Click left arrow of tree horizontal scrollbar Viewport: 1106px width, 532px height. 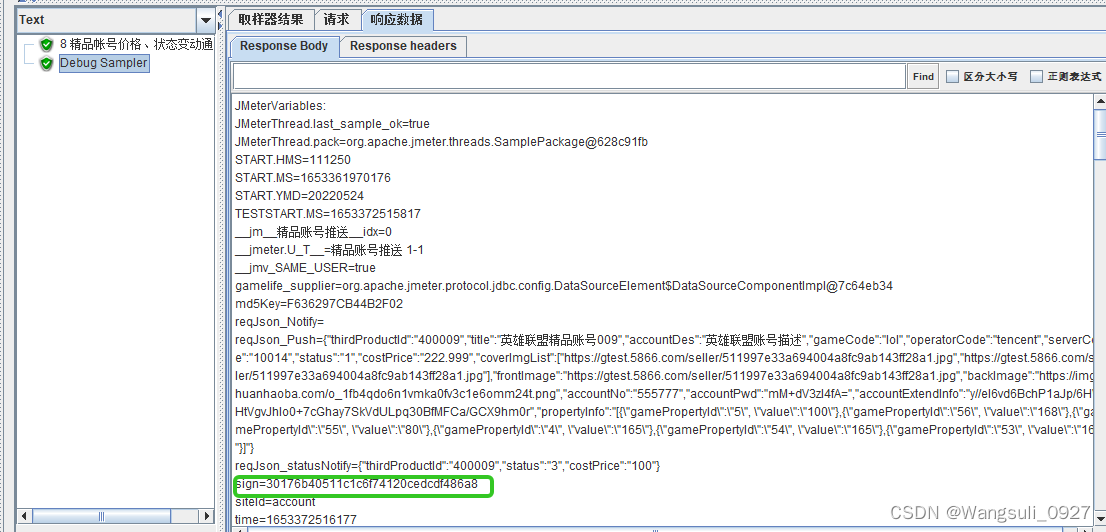24,516
